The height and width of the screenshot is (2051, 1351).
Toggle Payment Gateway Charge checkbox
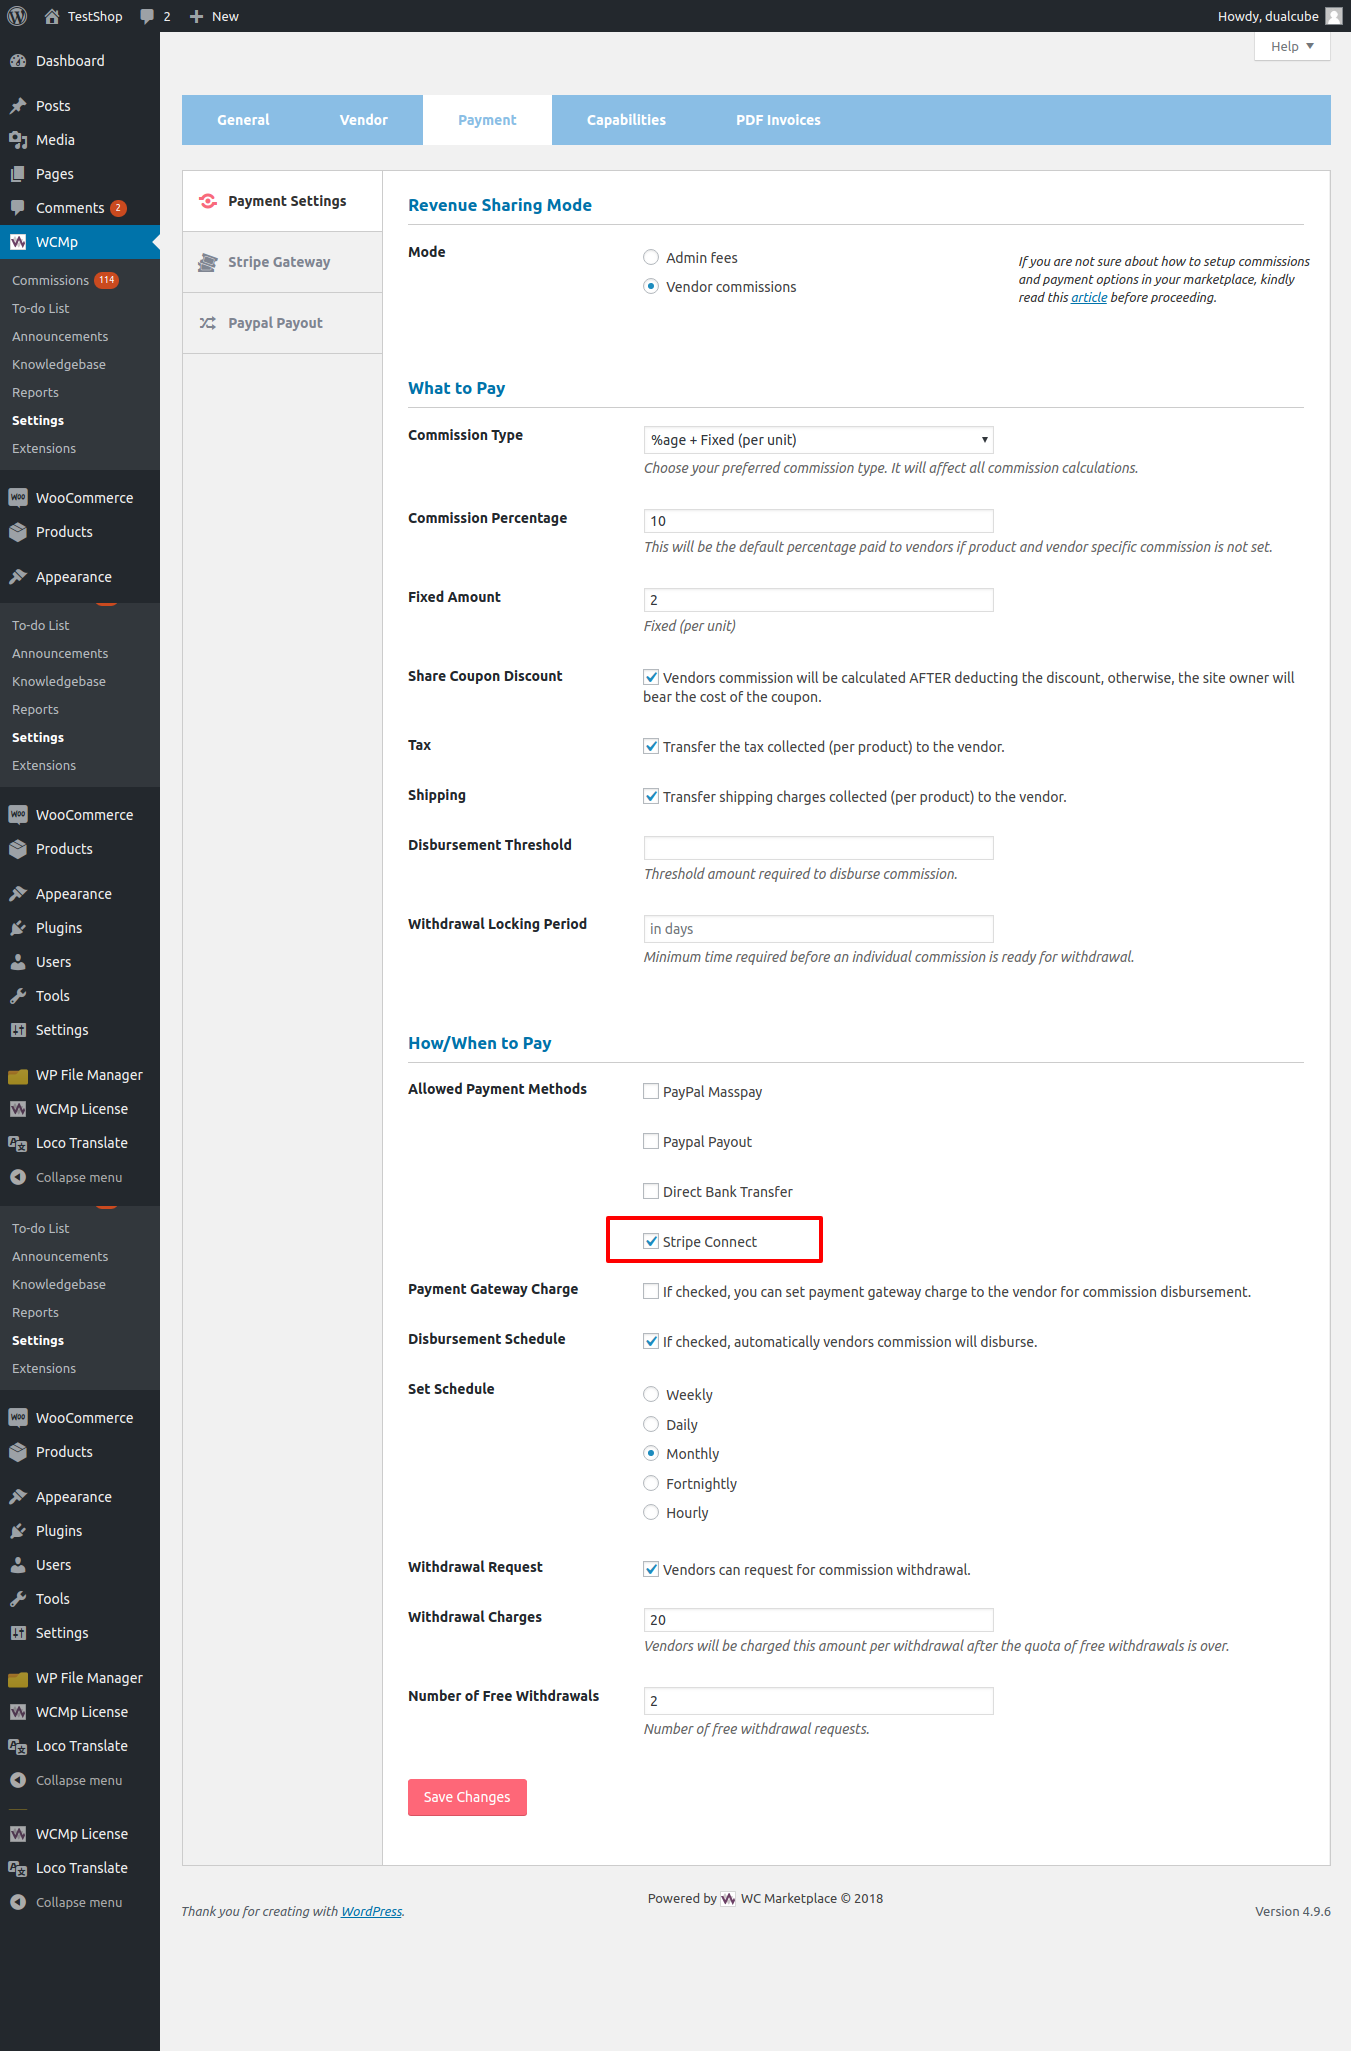point(651,1292)
